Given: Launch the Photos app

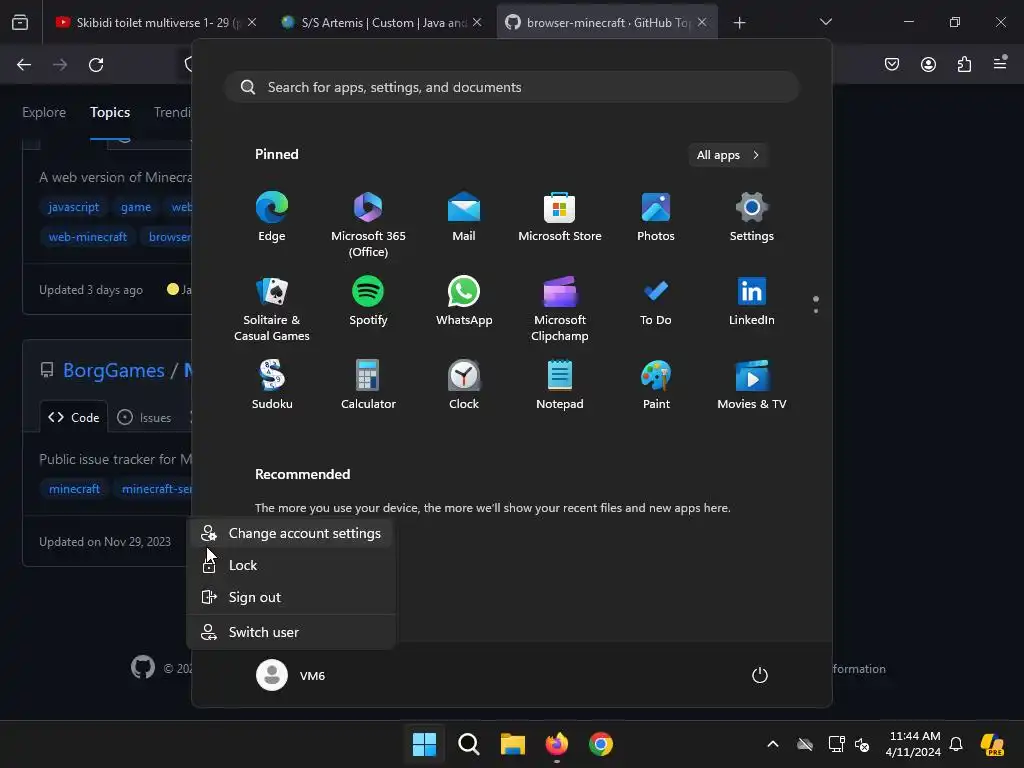Looking at the screenshot, I should coord(656,217).
